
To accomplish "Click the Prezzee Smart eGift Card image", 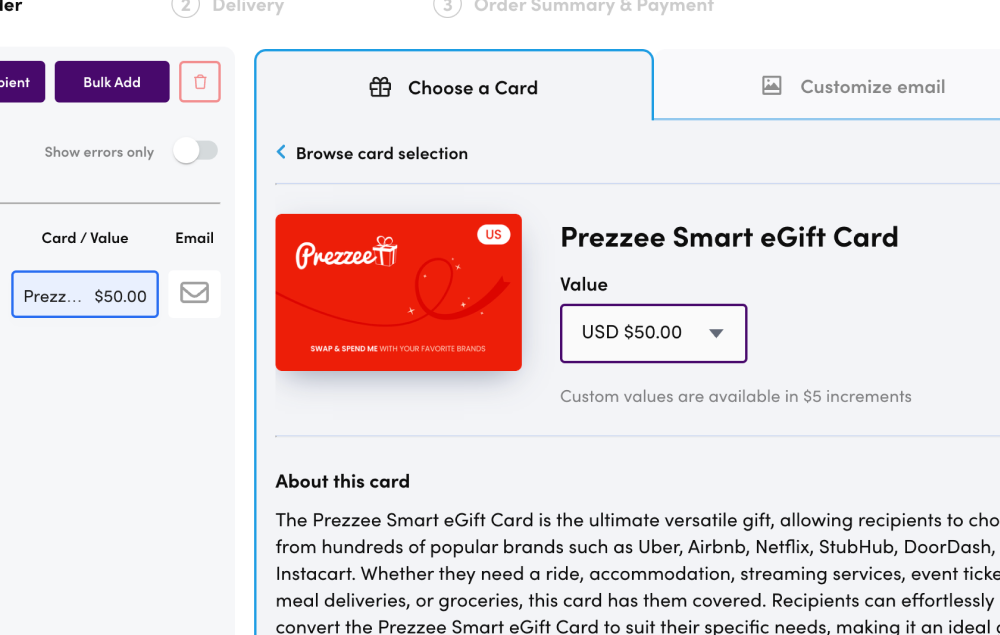I will [x=398, y=292].
